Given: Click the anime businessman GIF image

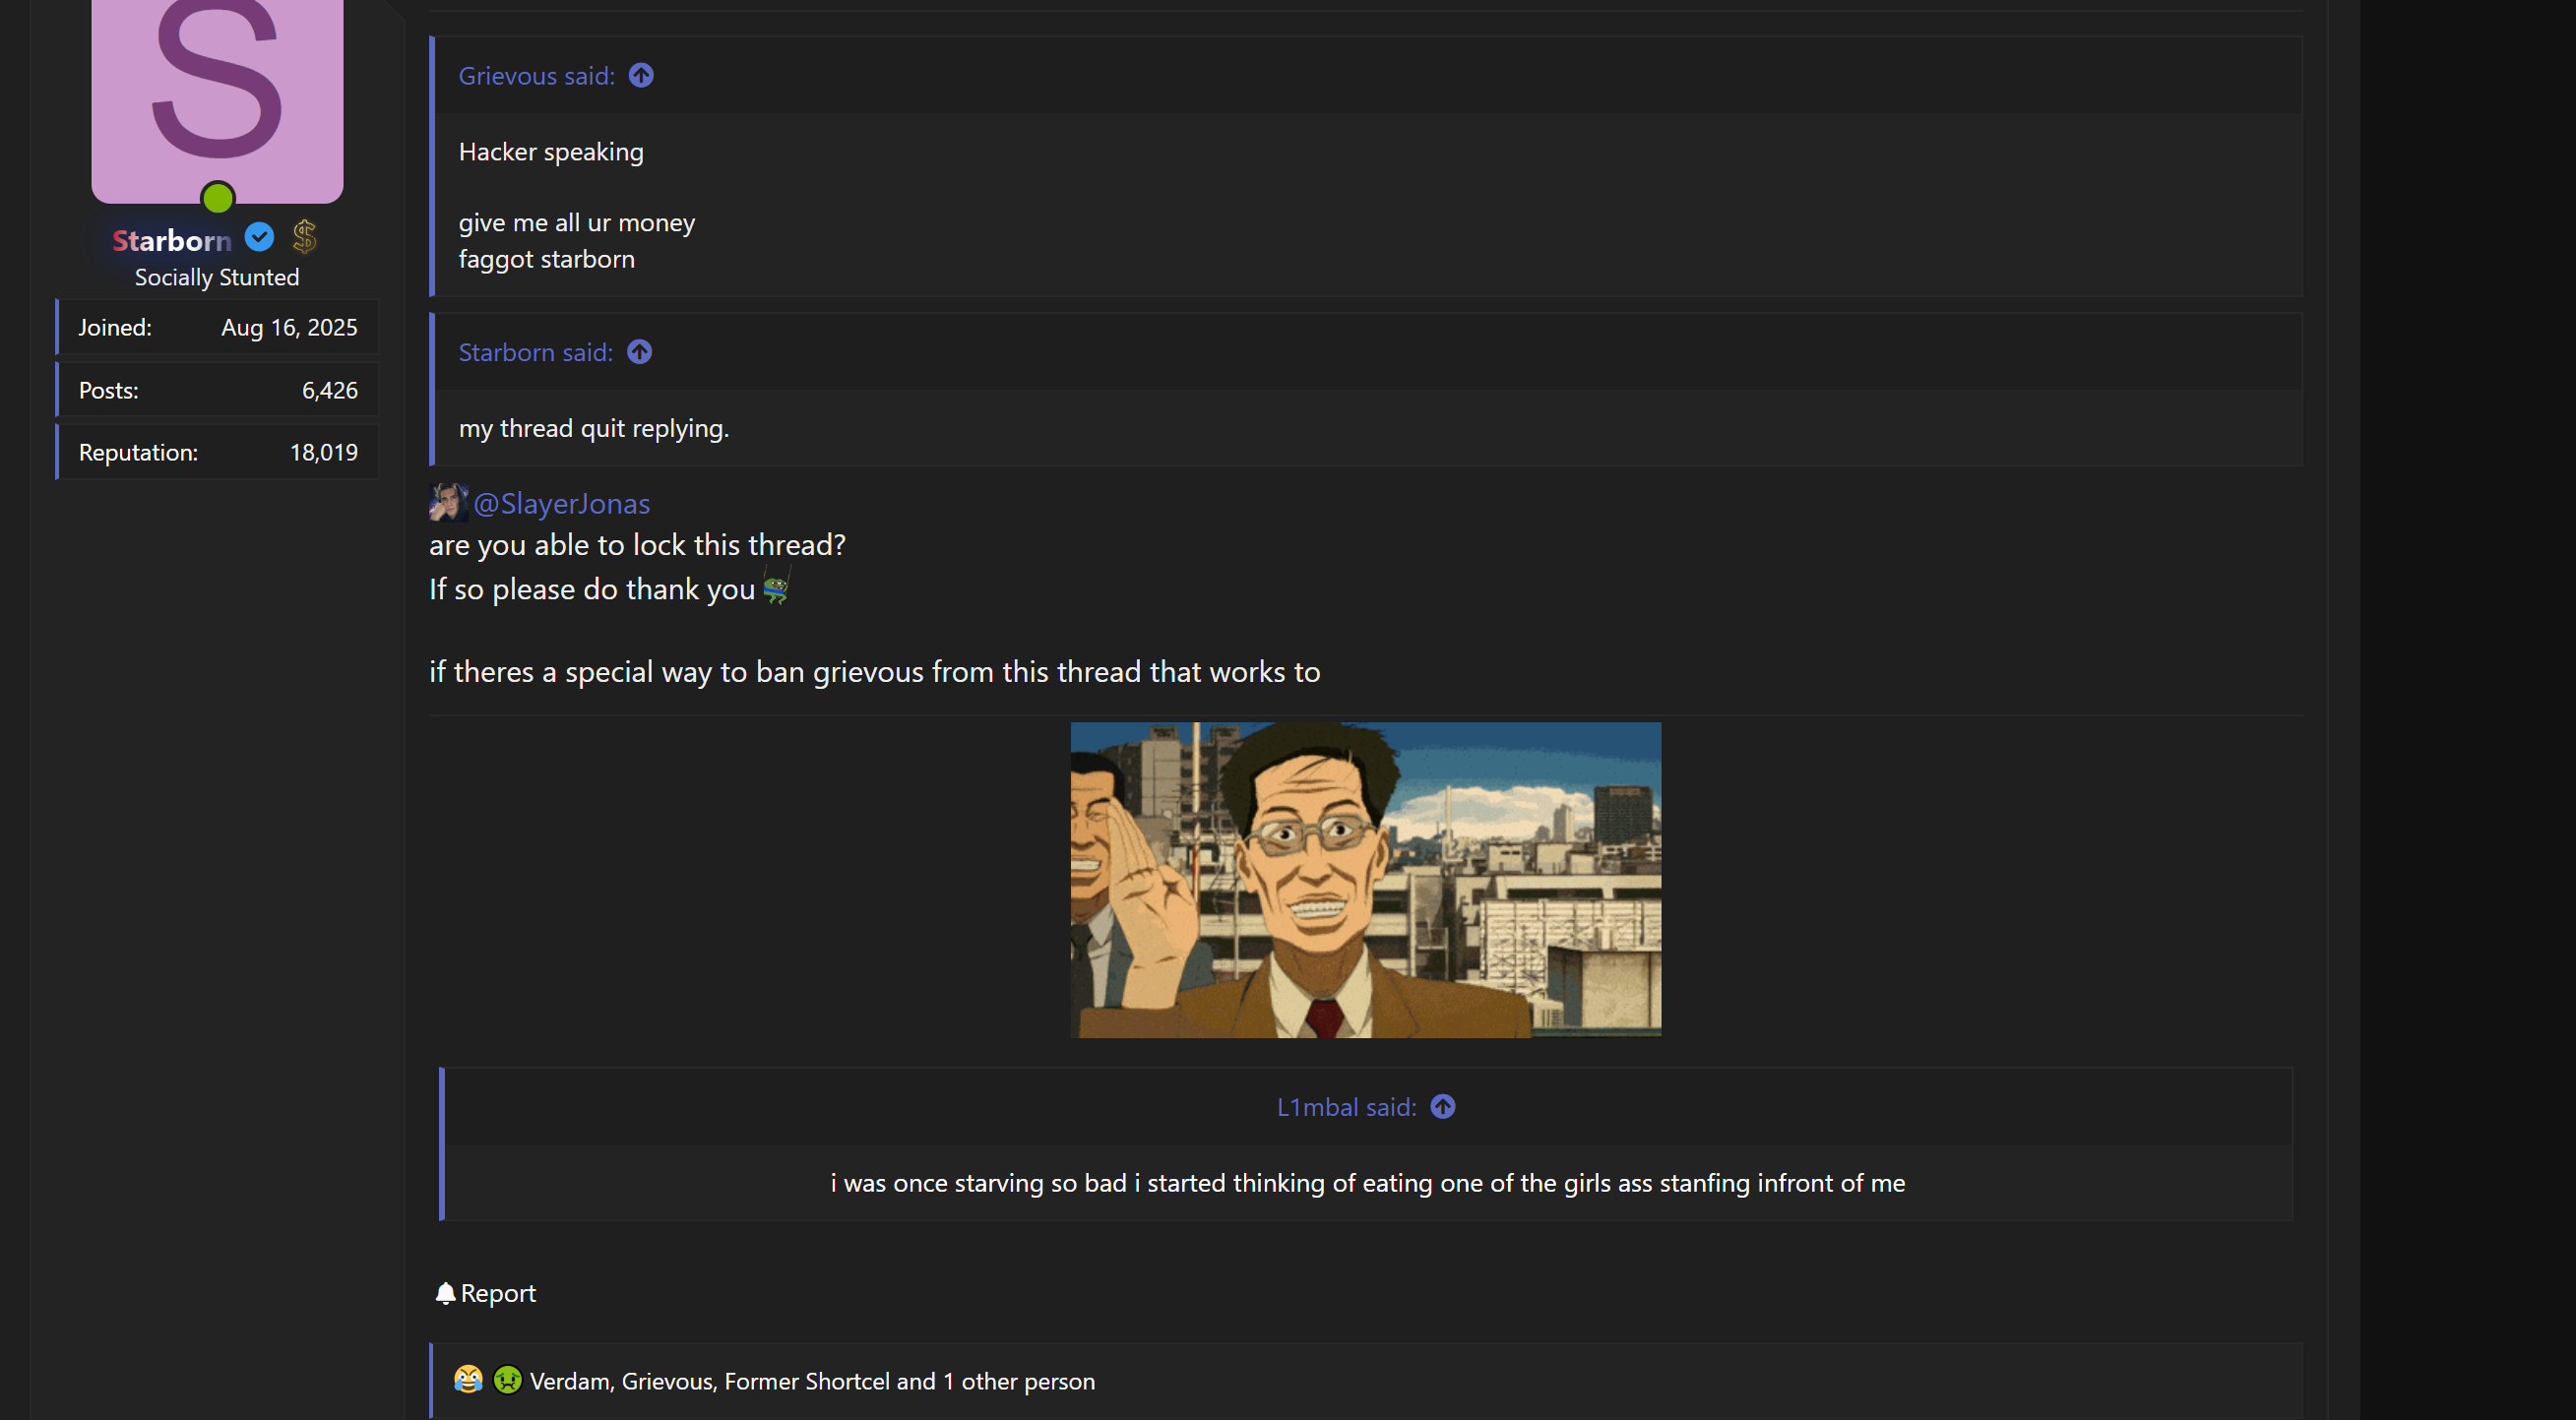Looking at the screenshot, I should pyautogui.click(x=1365, y=879).
